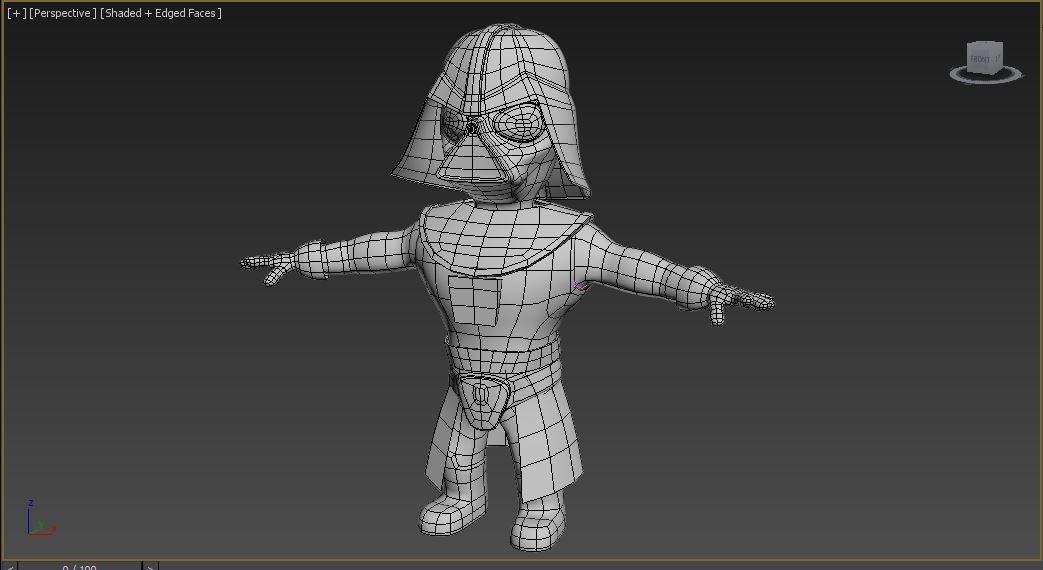
Task: Open the Perspective point-of-view viewport menu
Action: pyautogui.click(x=63, y=13)
